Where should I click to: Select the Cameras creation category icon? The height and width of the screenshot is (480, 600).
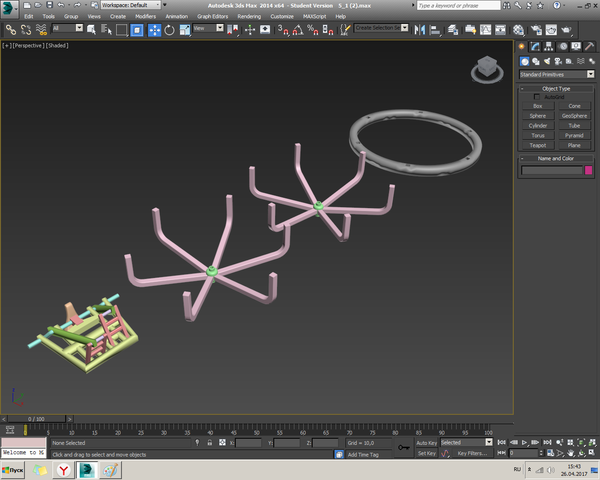click(560, 61)
